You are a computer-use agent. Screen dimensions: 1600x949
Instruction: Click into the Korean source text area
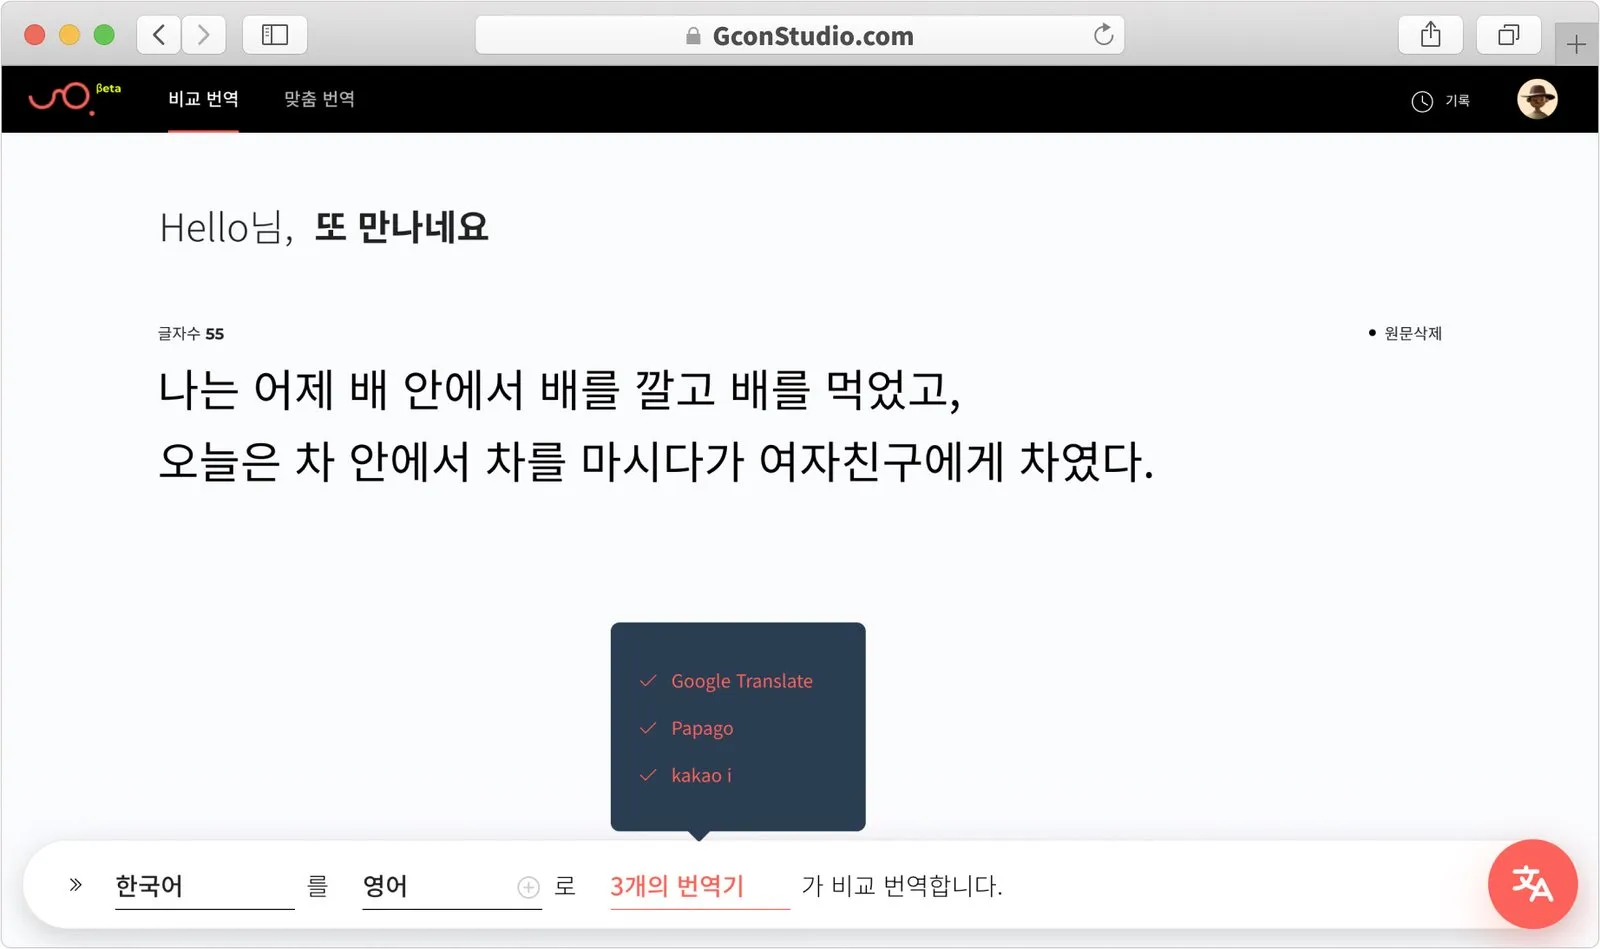click(657, 425)
